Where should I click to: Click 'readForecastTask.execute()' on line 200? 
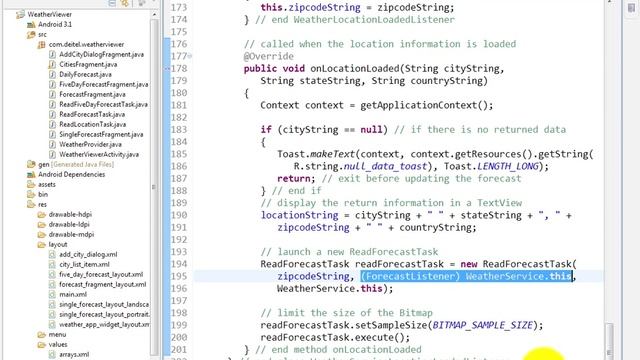[x=332, y=338]
